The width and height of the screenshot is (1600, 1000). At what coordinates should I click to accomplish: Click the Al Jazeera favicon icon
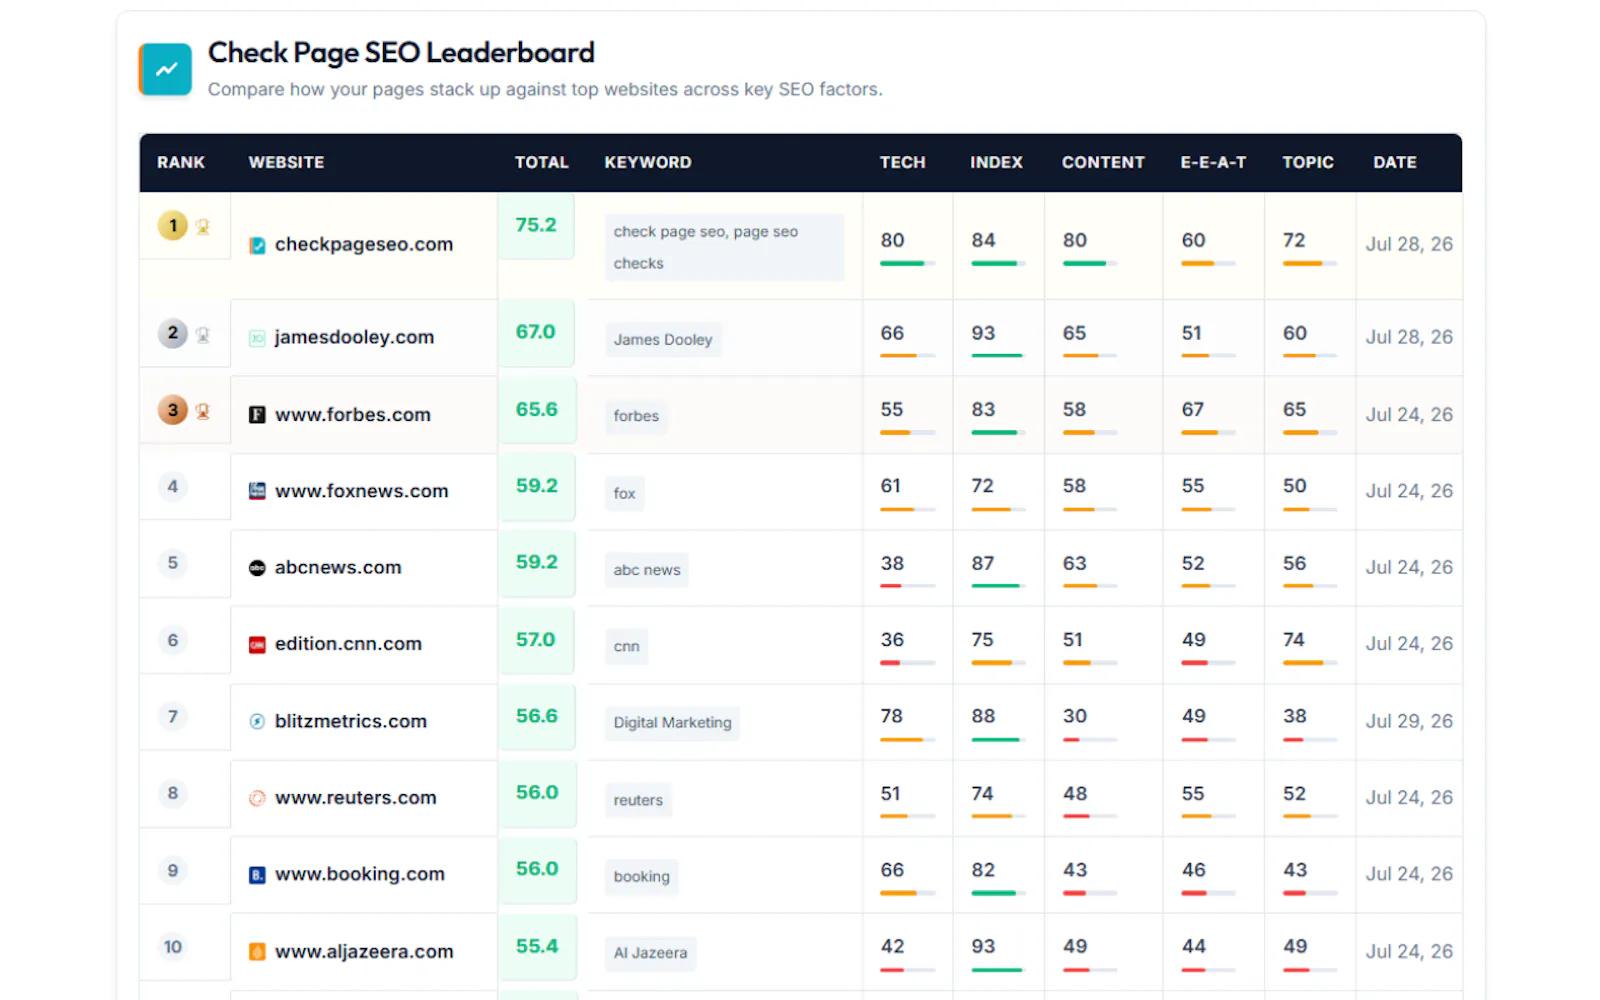tap(257, 952)
